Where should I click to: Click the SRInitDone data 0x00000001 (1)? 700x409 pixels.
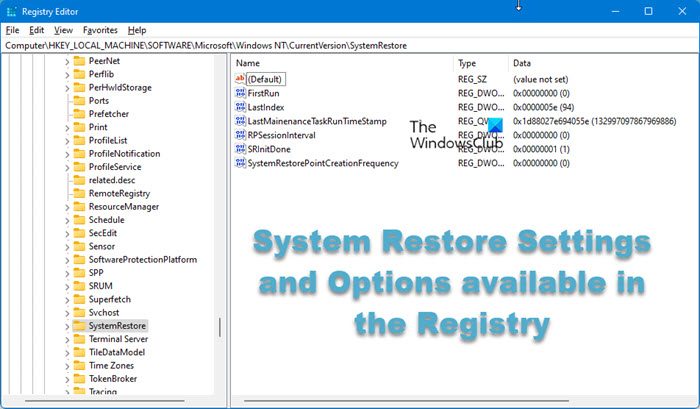[541, 149]
